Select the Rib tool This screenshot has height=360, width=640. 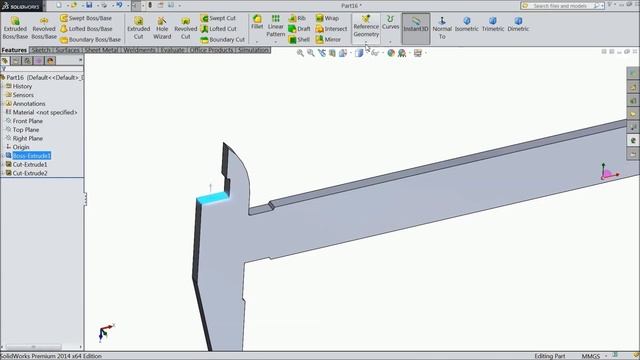pyautogui.click(x=297, y=18)
